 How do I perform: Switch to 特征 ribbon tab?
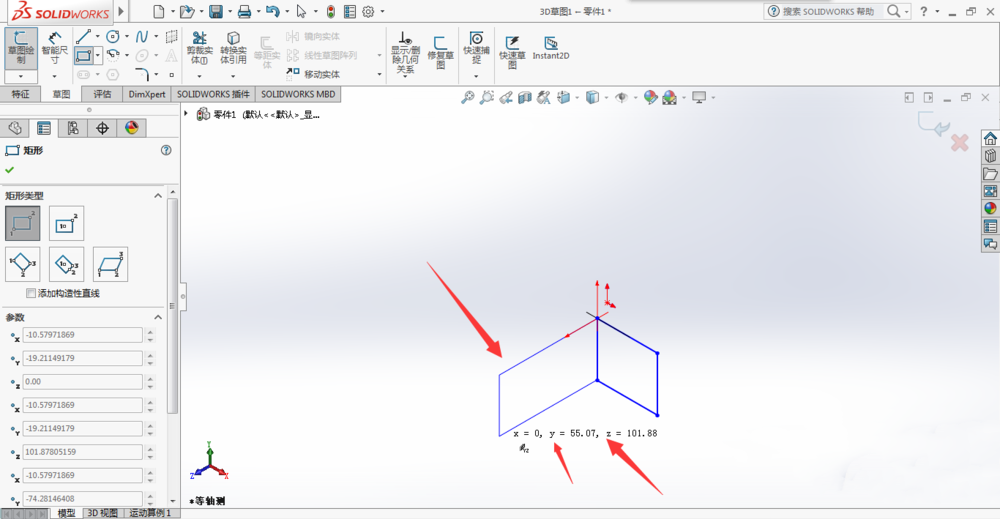click(x=20, y=94)
